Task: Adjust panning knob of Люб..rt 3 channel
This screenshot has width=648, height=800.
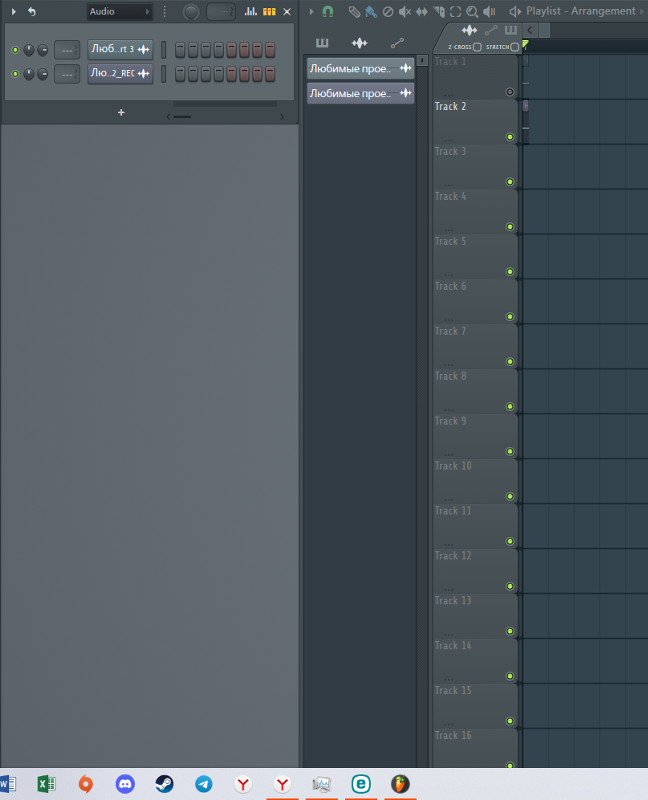Action: click(x=29, y=49)
